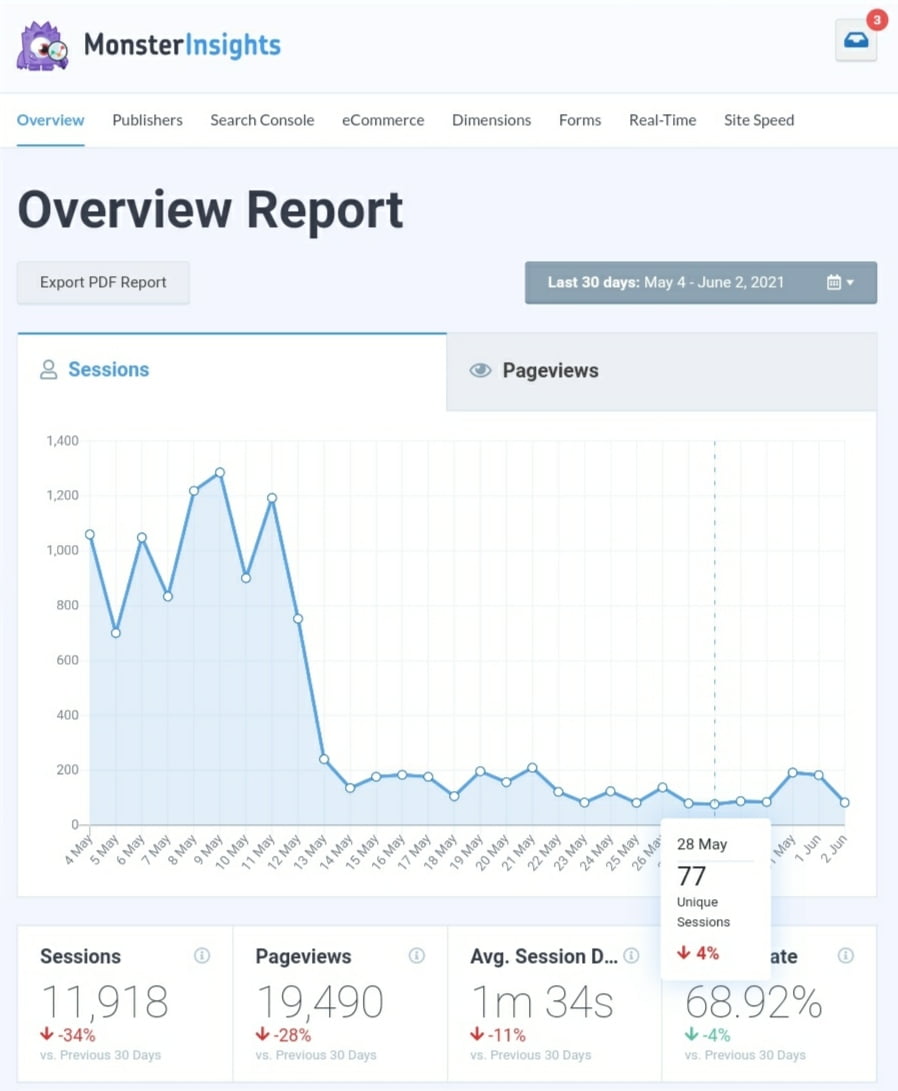Select the Sessions chart tab

tap(232, 371)
